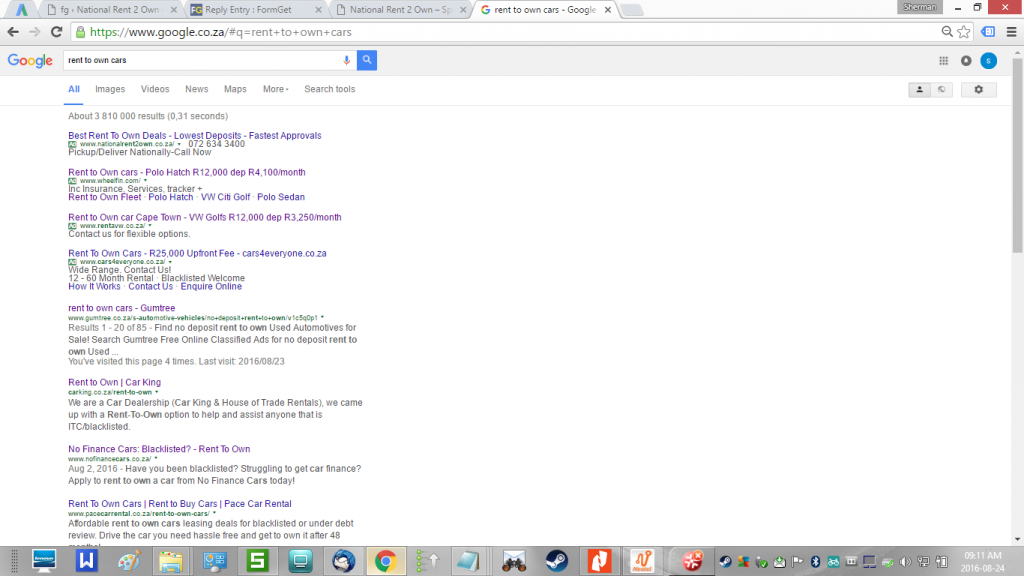Expand arrow next to pacecarrental.co.za URL

click(x=214, y=514)
